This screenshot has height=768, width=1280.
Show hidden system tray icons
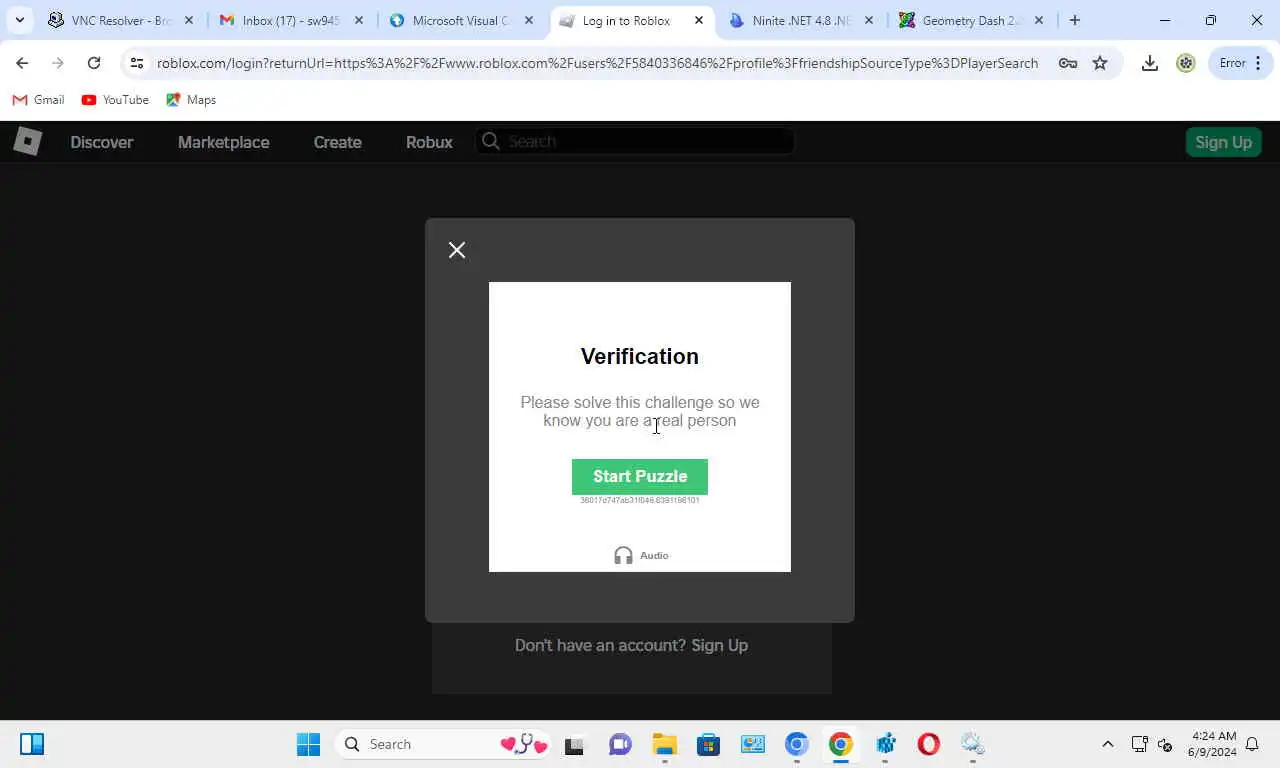click(1107, 744)
